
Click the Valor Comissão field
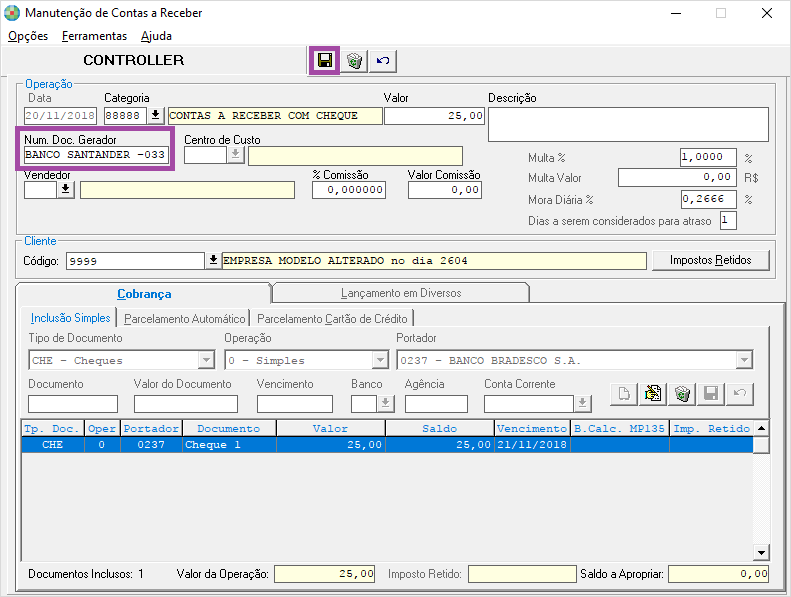pyautogui.click(x=445, y=190)
